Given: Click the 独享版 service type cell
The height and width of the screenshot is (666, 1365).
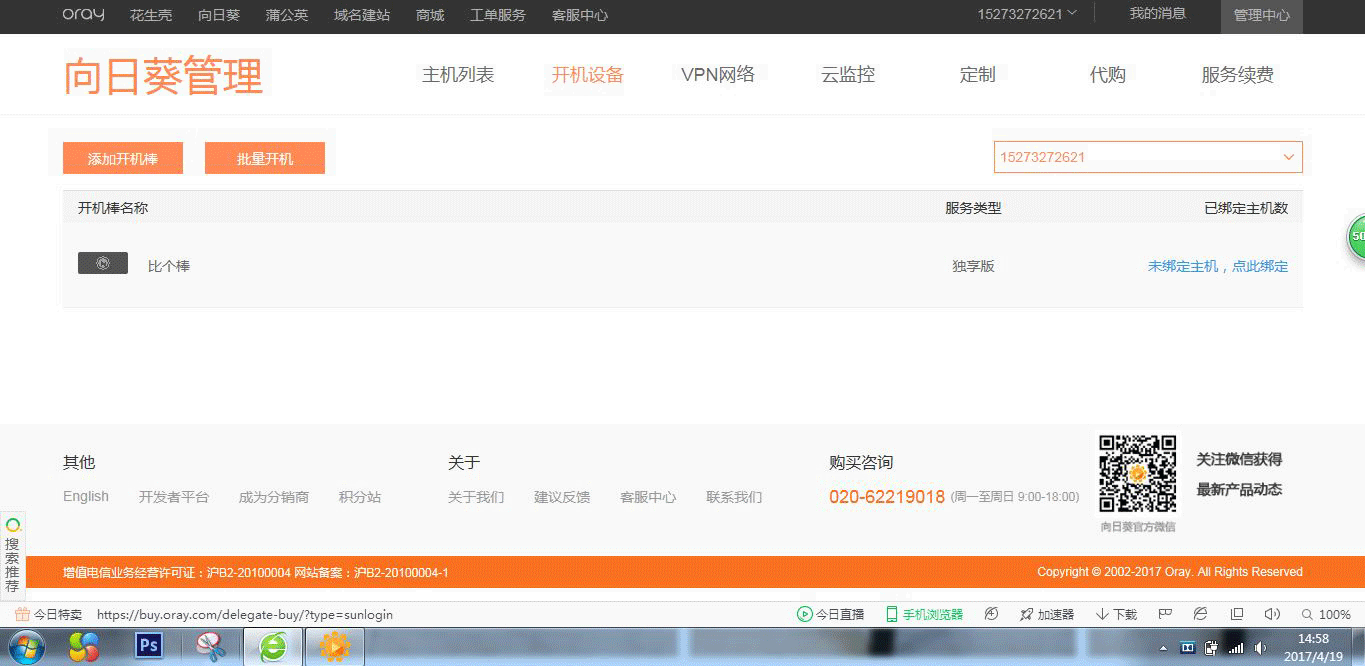Looking at the screenshot, I should [x=973, y=266].
